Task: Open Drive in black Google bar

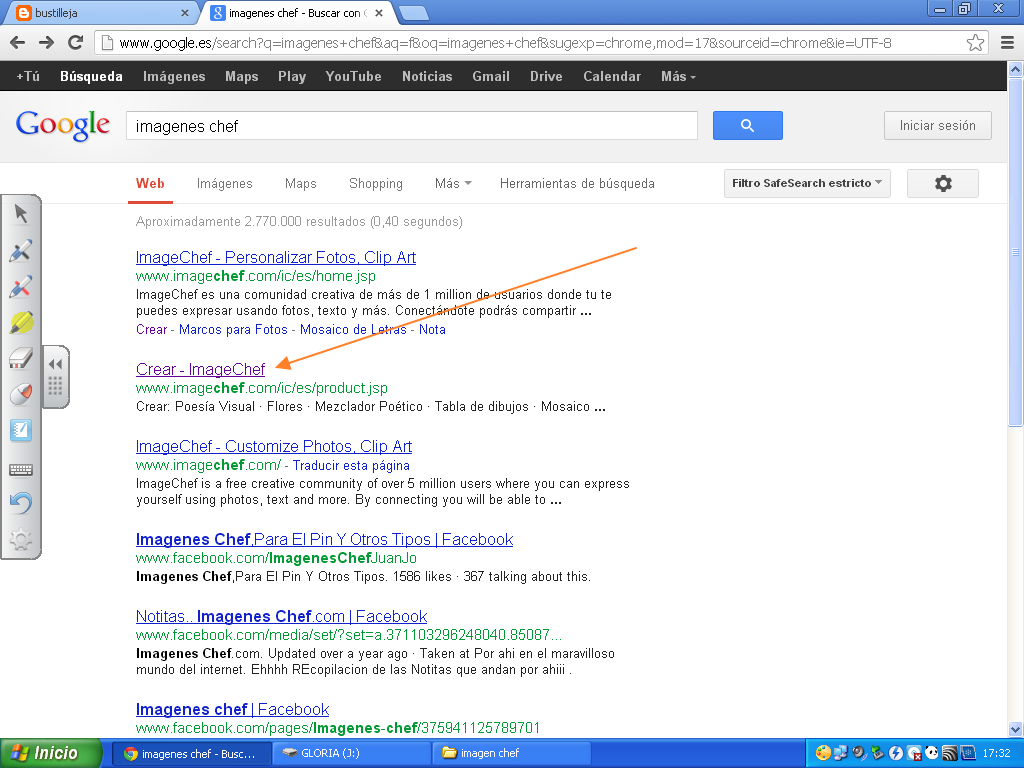Action: tap(546, 76)
